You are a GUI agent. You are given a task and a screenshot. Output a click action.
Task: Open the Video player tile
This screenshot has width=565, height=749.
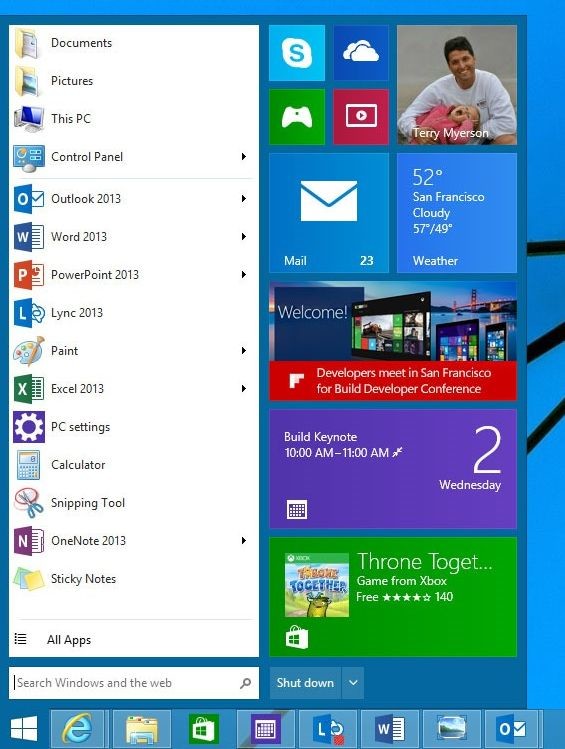[361, 117]
